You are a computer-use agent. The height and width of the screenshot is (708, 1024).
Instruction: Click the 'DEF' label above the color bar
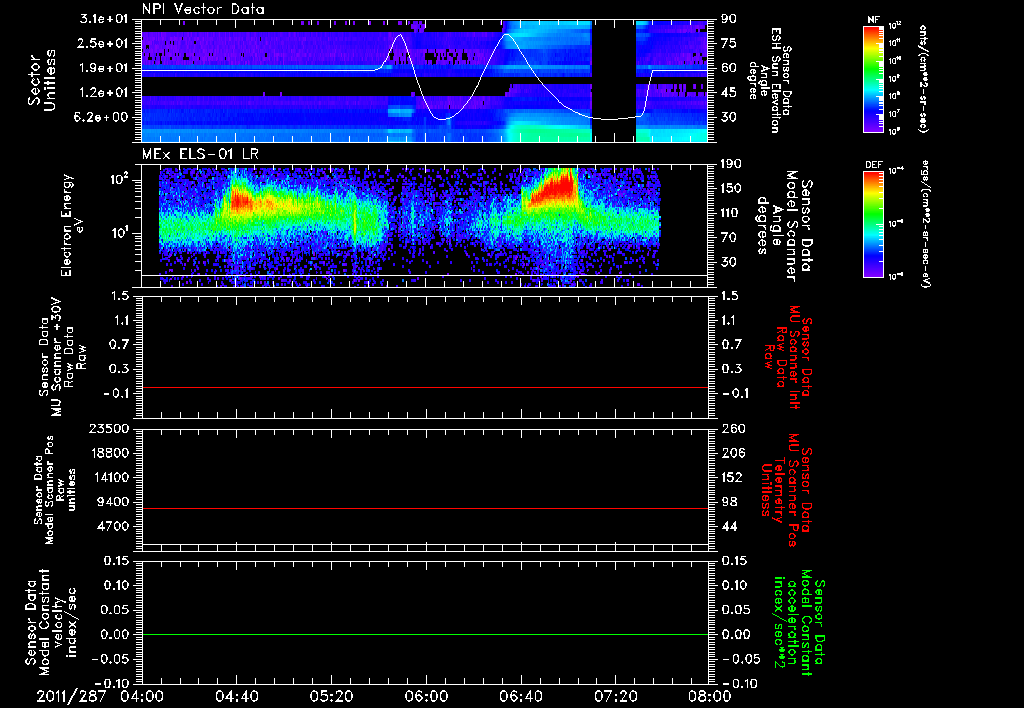point(874,165)
